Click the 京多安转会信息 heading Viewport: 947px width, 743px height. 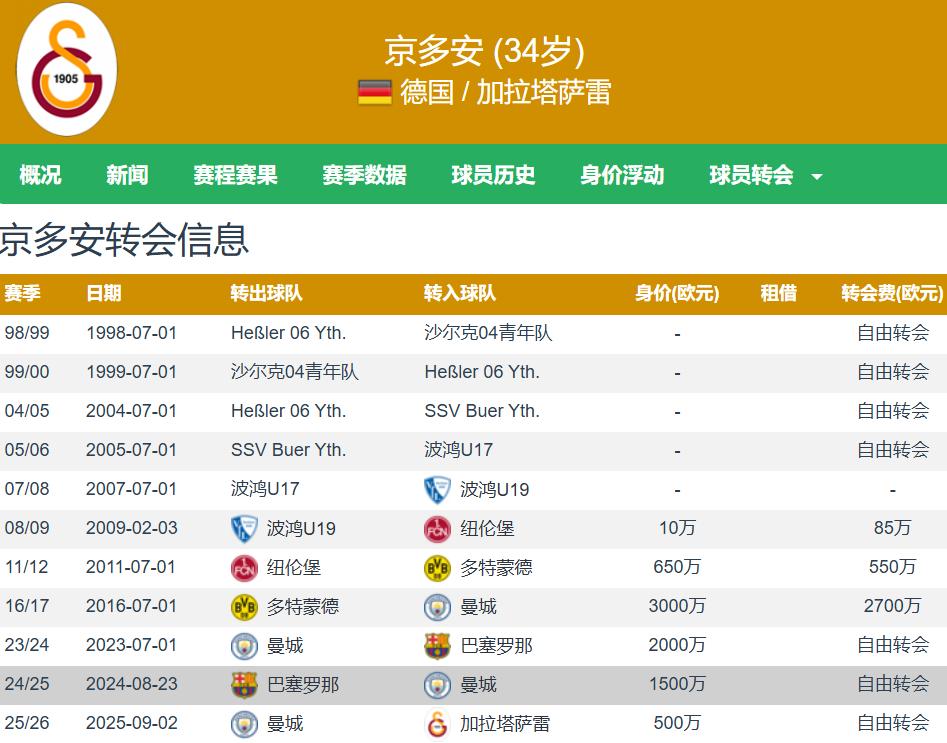124,240
